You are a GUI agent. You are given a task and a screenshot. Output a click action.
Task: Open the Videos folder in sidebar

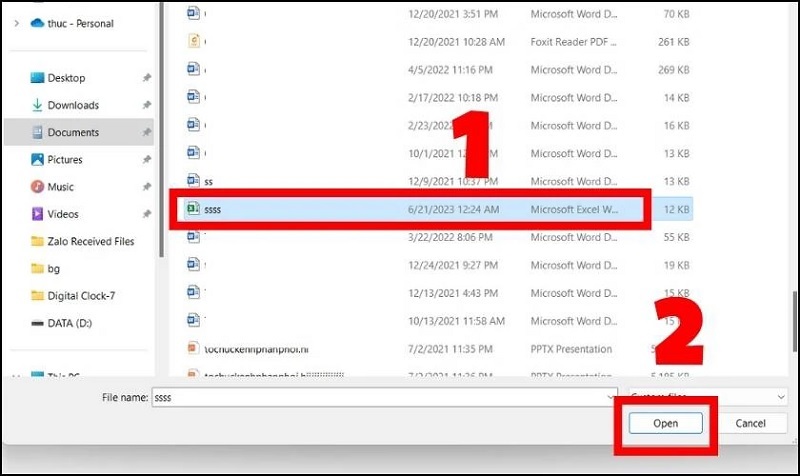tap(62, 214)
